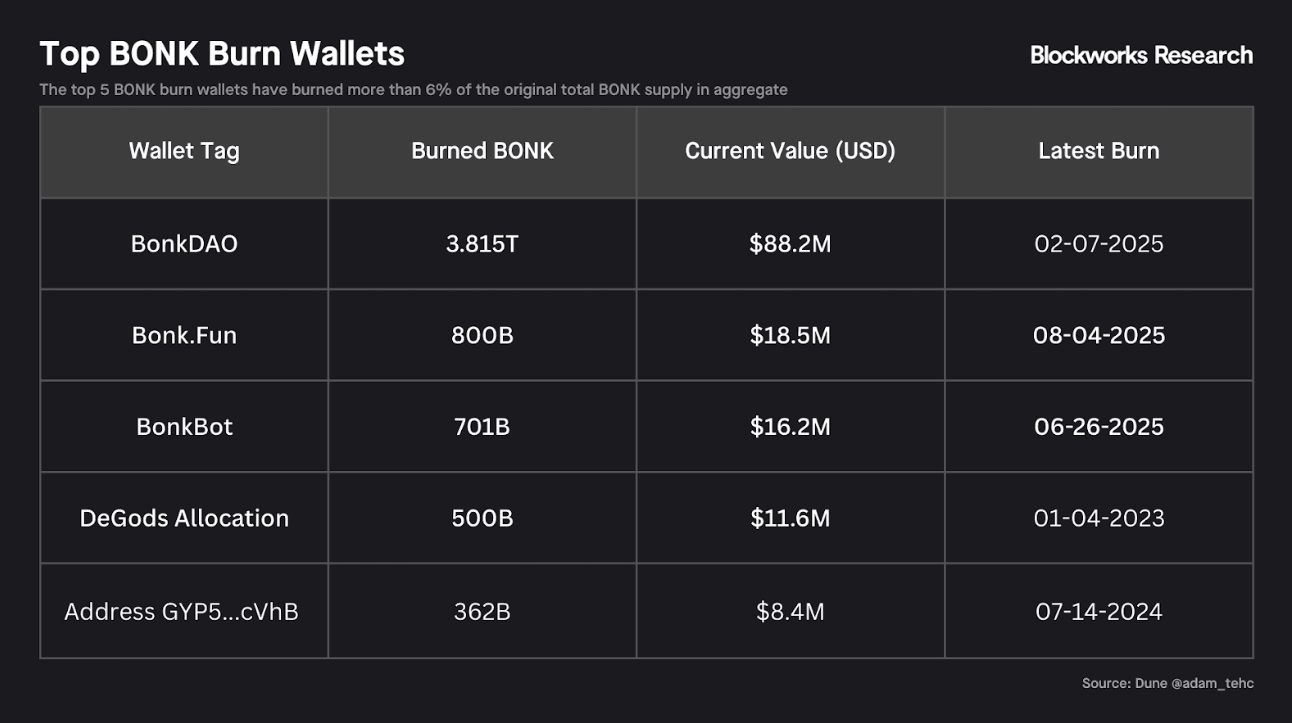Select the BonkDAO wallet tag cell
Image resolution: width=1292 pixels, height=723 pixels.
coord(184,244)
